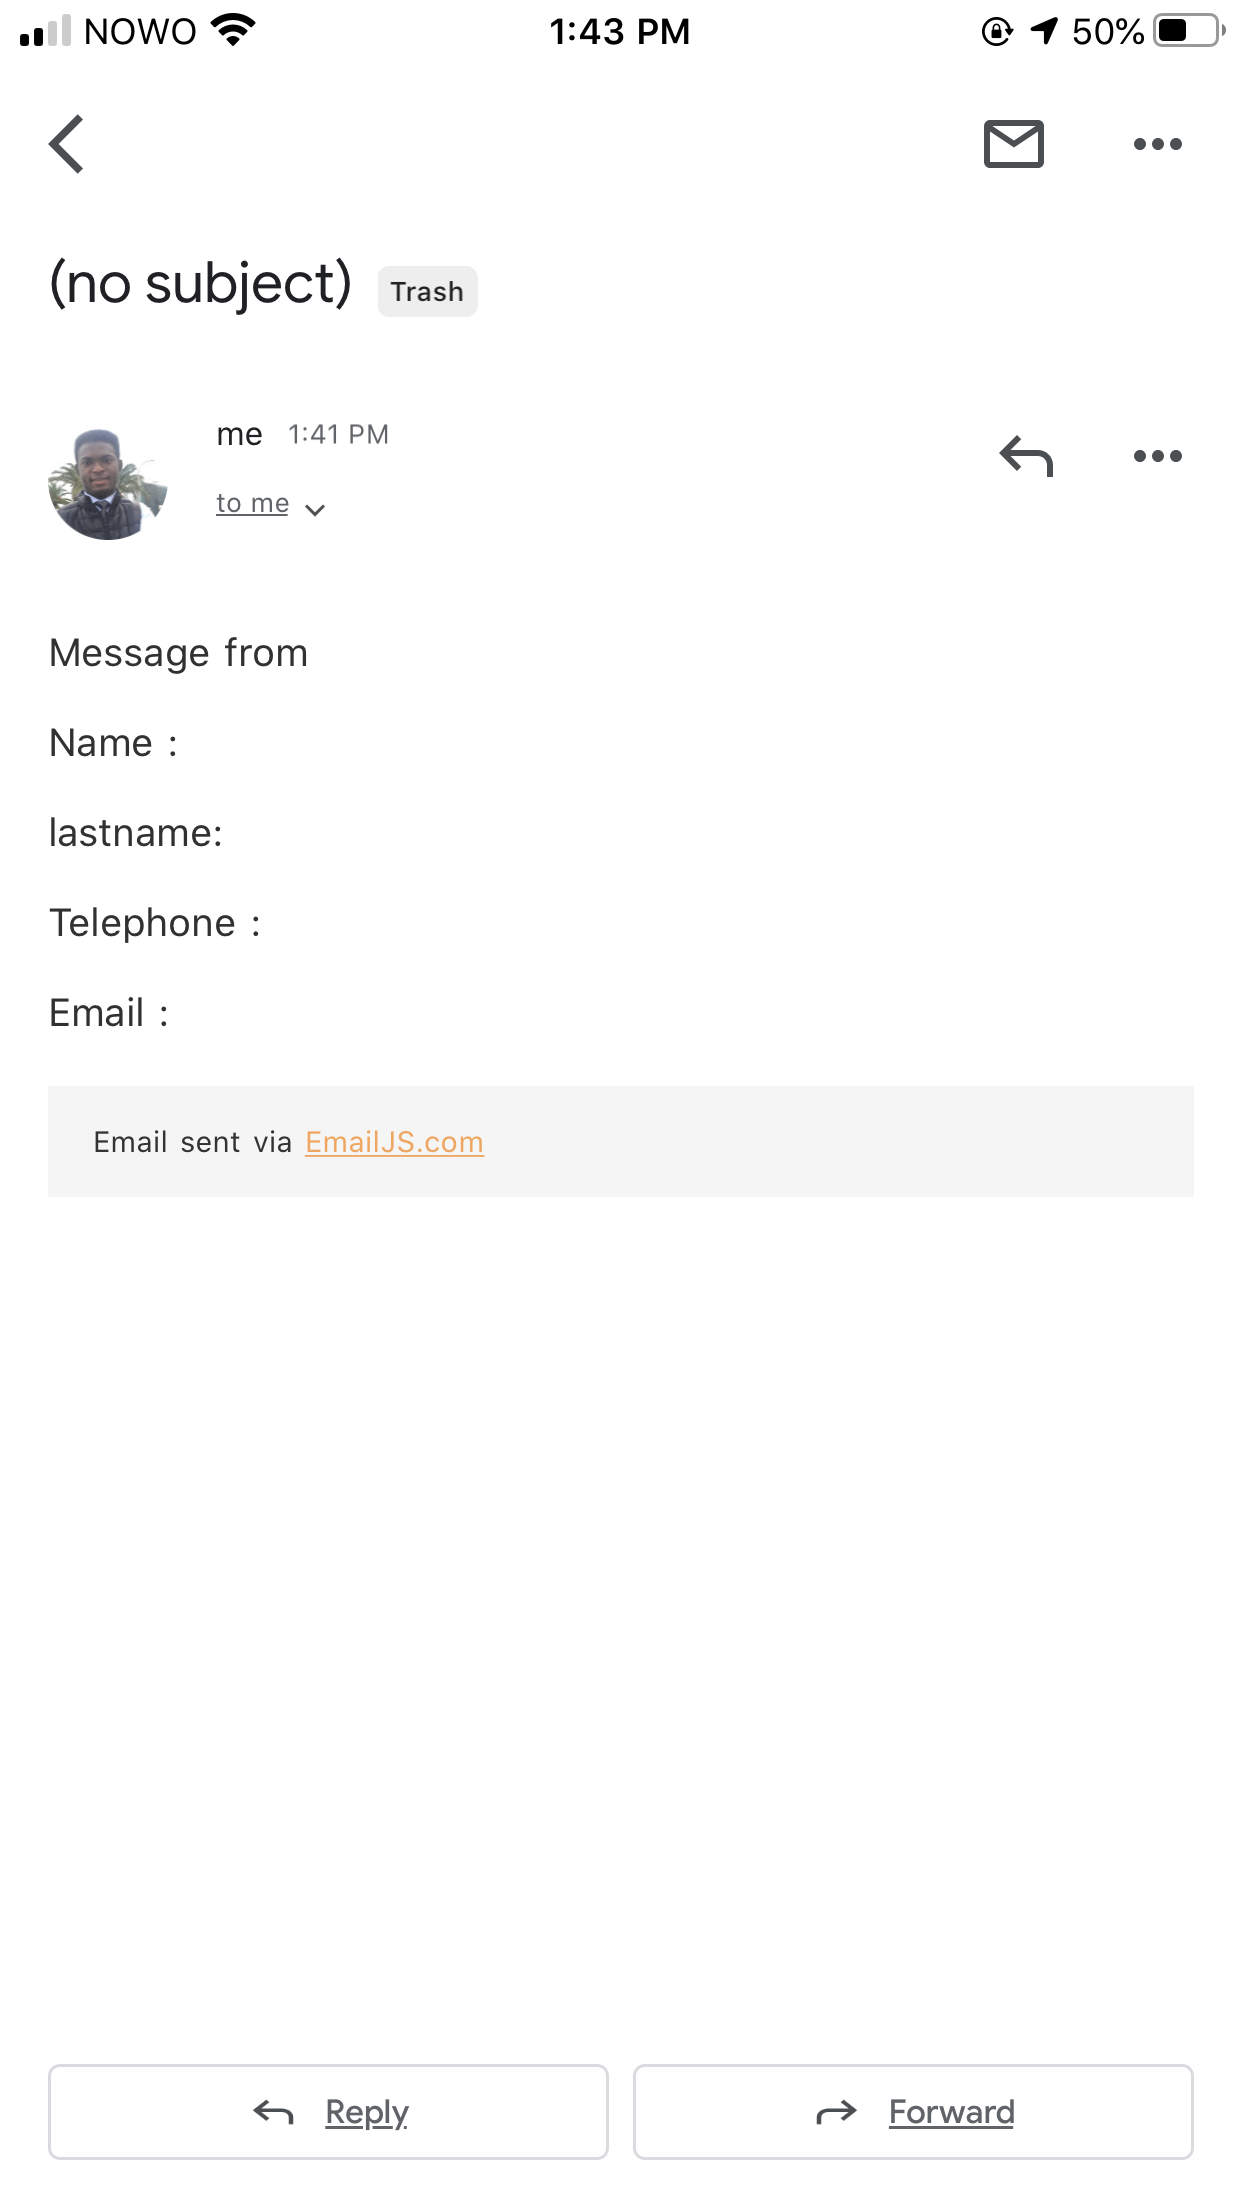Tap the battery level indicator
Screen dimensions: 1242x2208
(x=1184, y=31)
